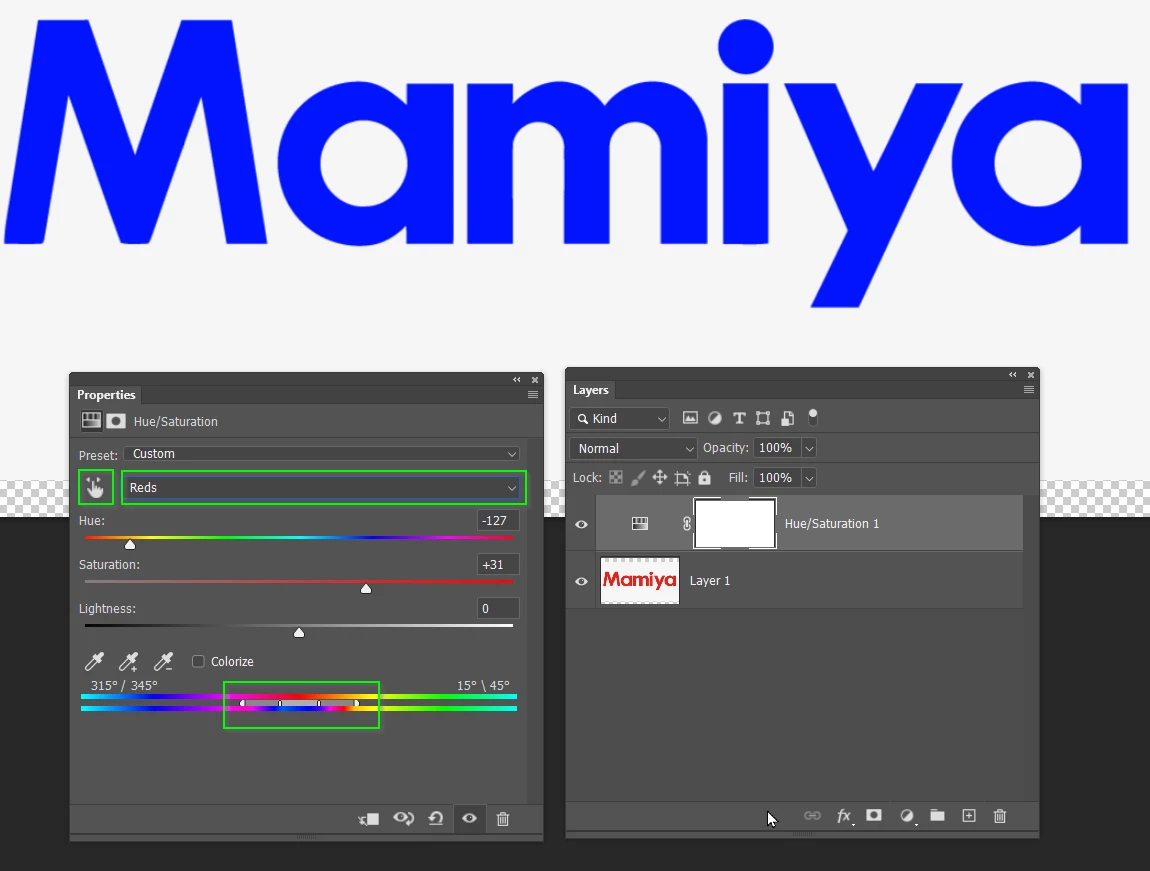Collapse the Layers panel to icons
Image resolution: width=1150 pixels, height=871 pixels.
(x=1012, y=374)
